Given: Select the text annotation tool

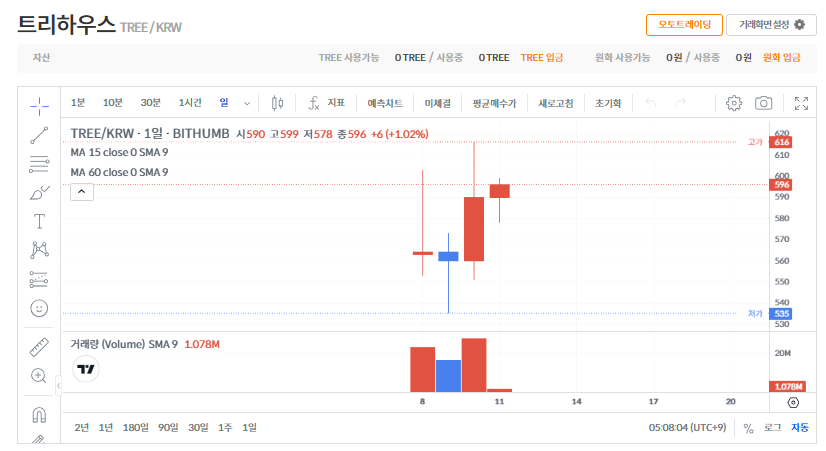Looking at the screenshot, I should point(39,221).
